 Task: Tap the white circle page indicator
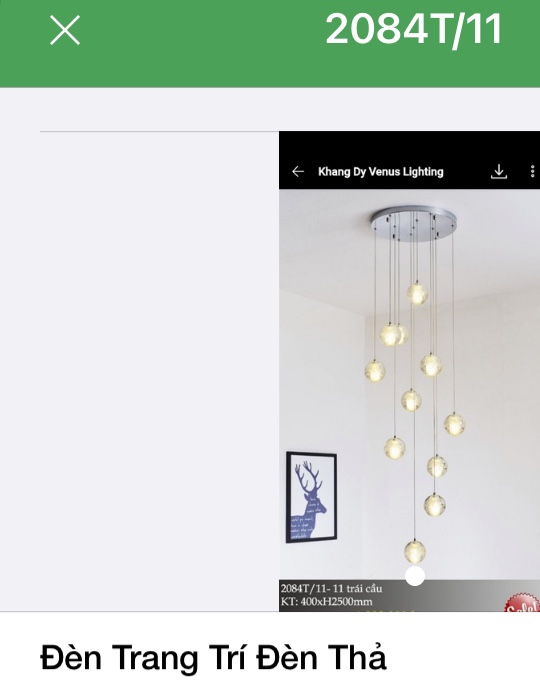pos(415,576)
